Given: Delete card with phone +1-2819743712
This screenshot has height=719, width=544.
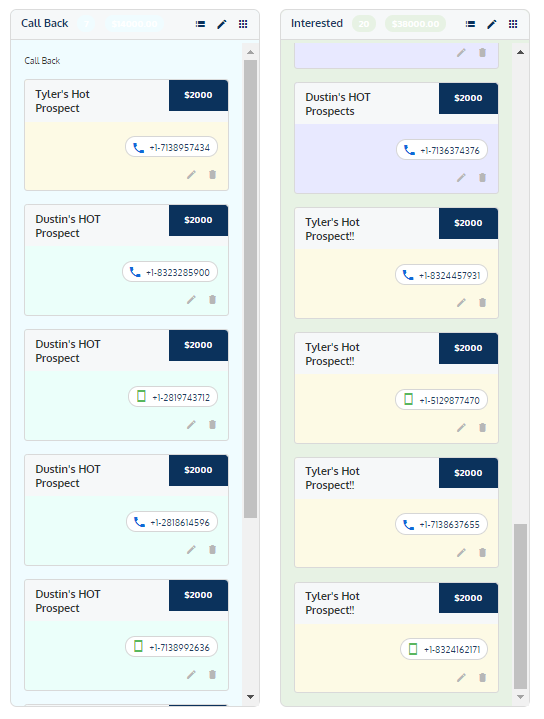Looking at the screenshot, I should (212, 424).
